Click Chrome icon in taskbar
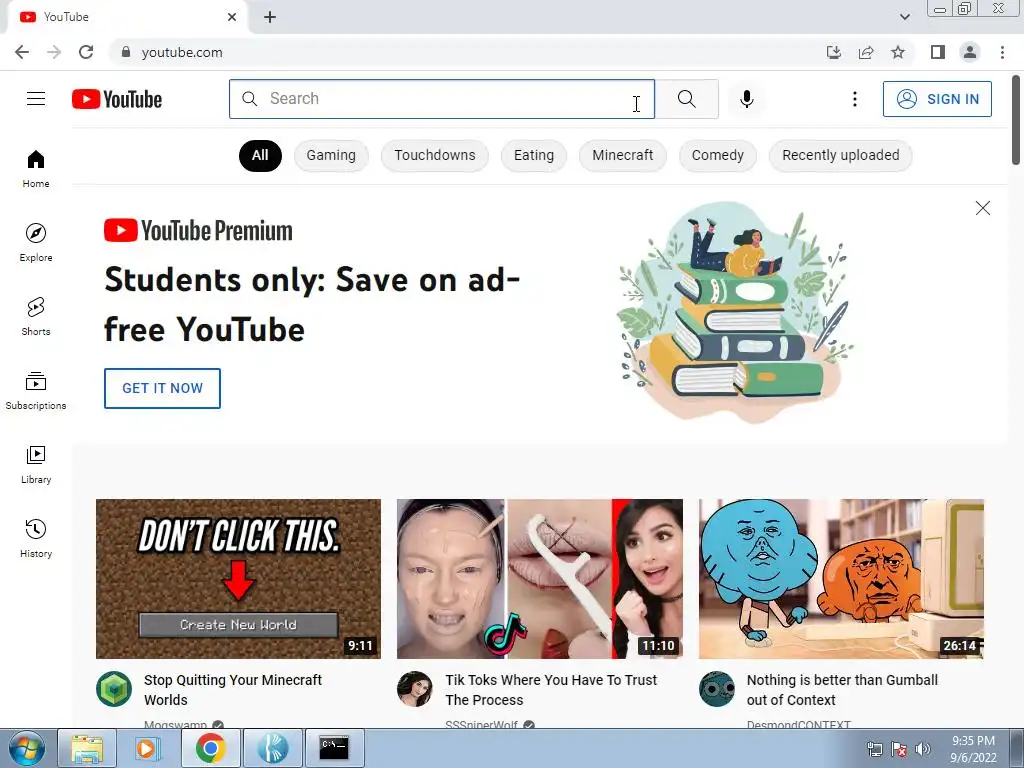The height and width of the screenshot is (768, 1024). coord(210,748)
